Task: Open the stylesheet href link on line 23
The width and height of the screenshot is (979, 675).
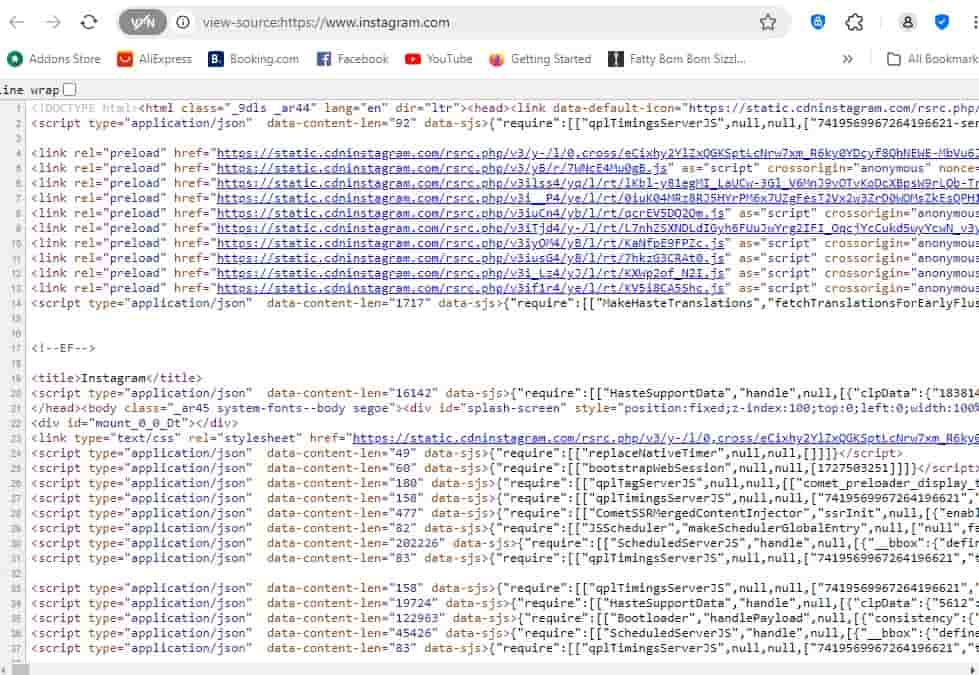Action: 666,438
